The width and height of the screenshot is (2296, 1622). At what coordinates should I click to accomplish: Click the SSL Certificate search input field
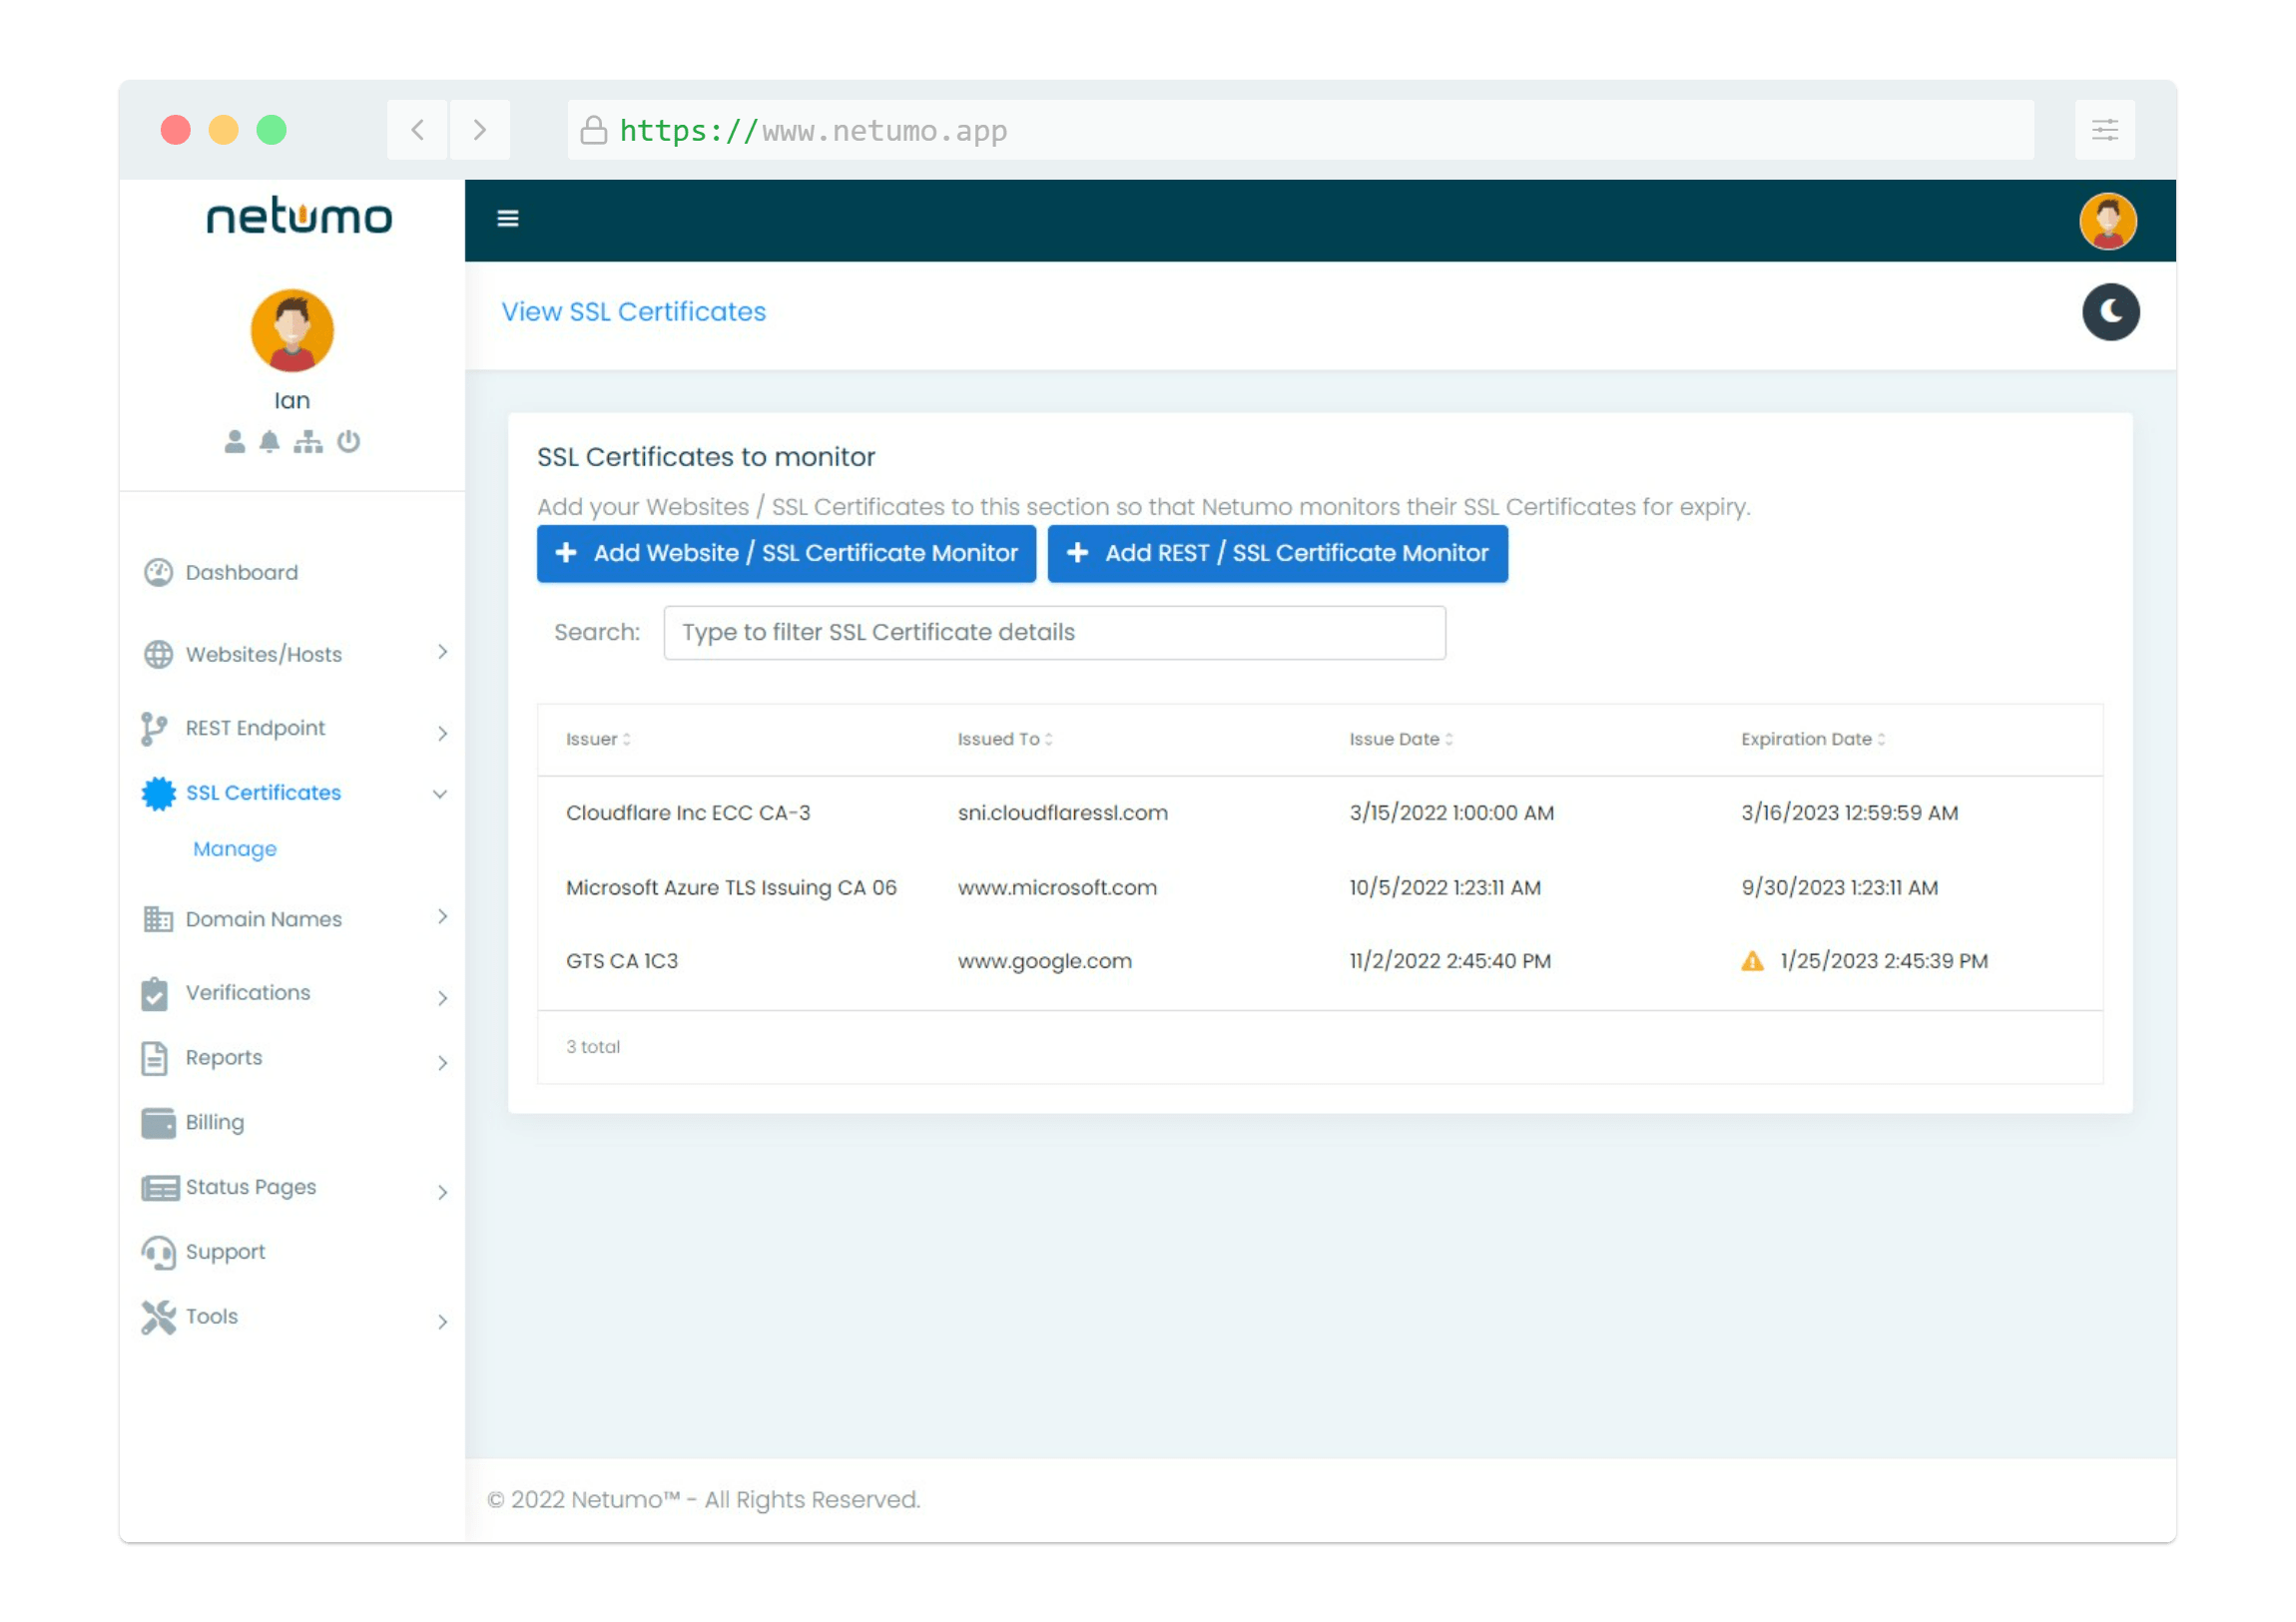point(1055,630)
